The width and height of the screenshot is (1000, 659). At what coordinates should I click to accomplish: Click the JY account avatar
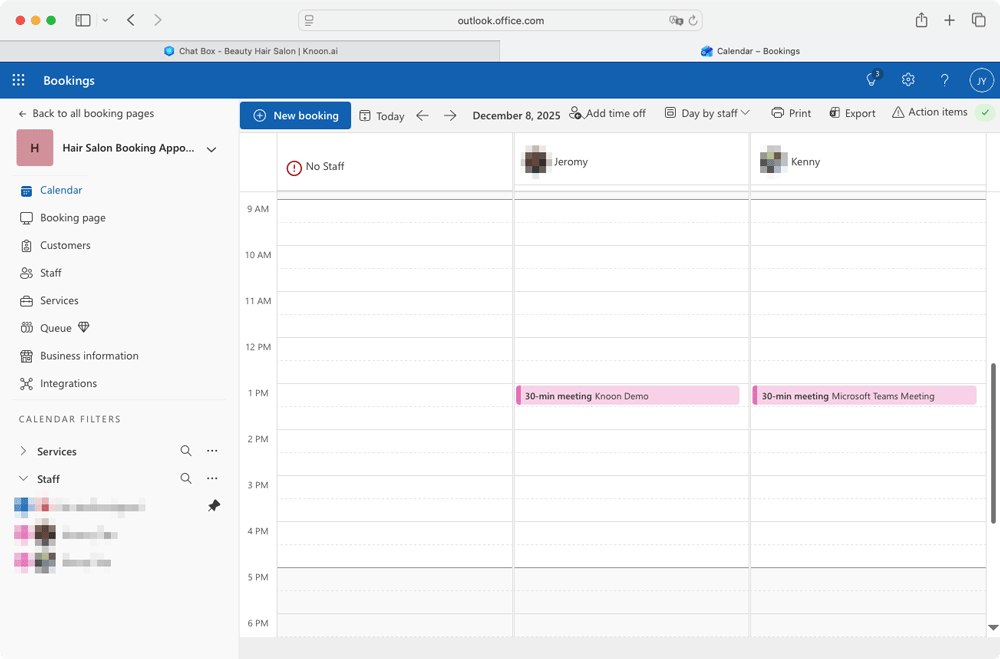coord(981,80)
